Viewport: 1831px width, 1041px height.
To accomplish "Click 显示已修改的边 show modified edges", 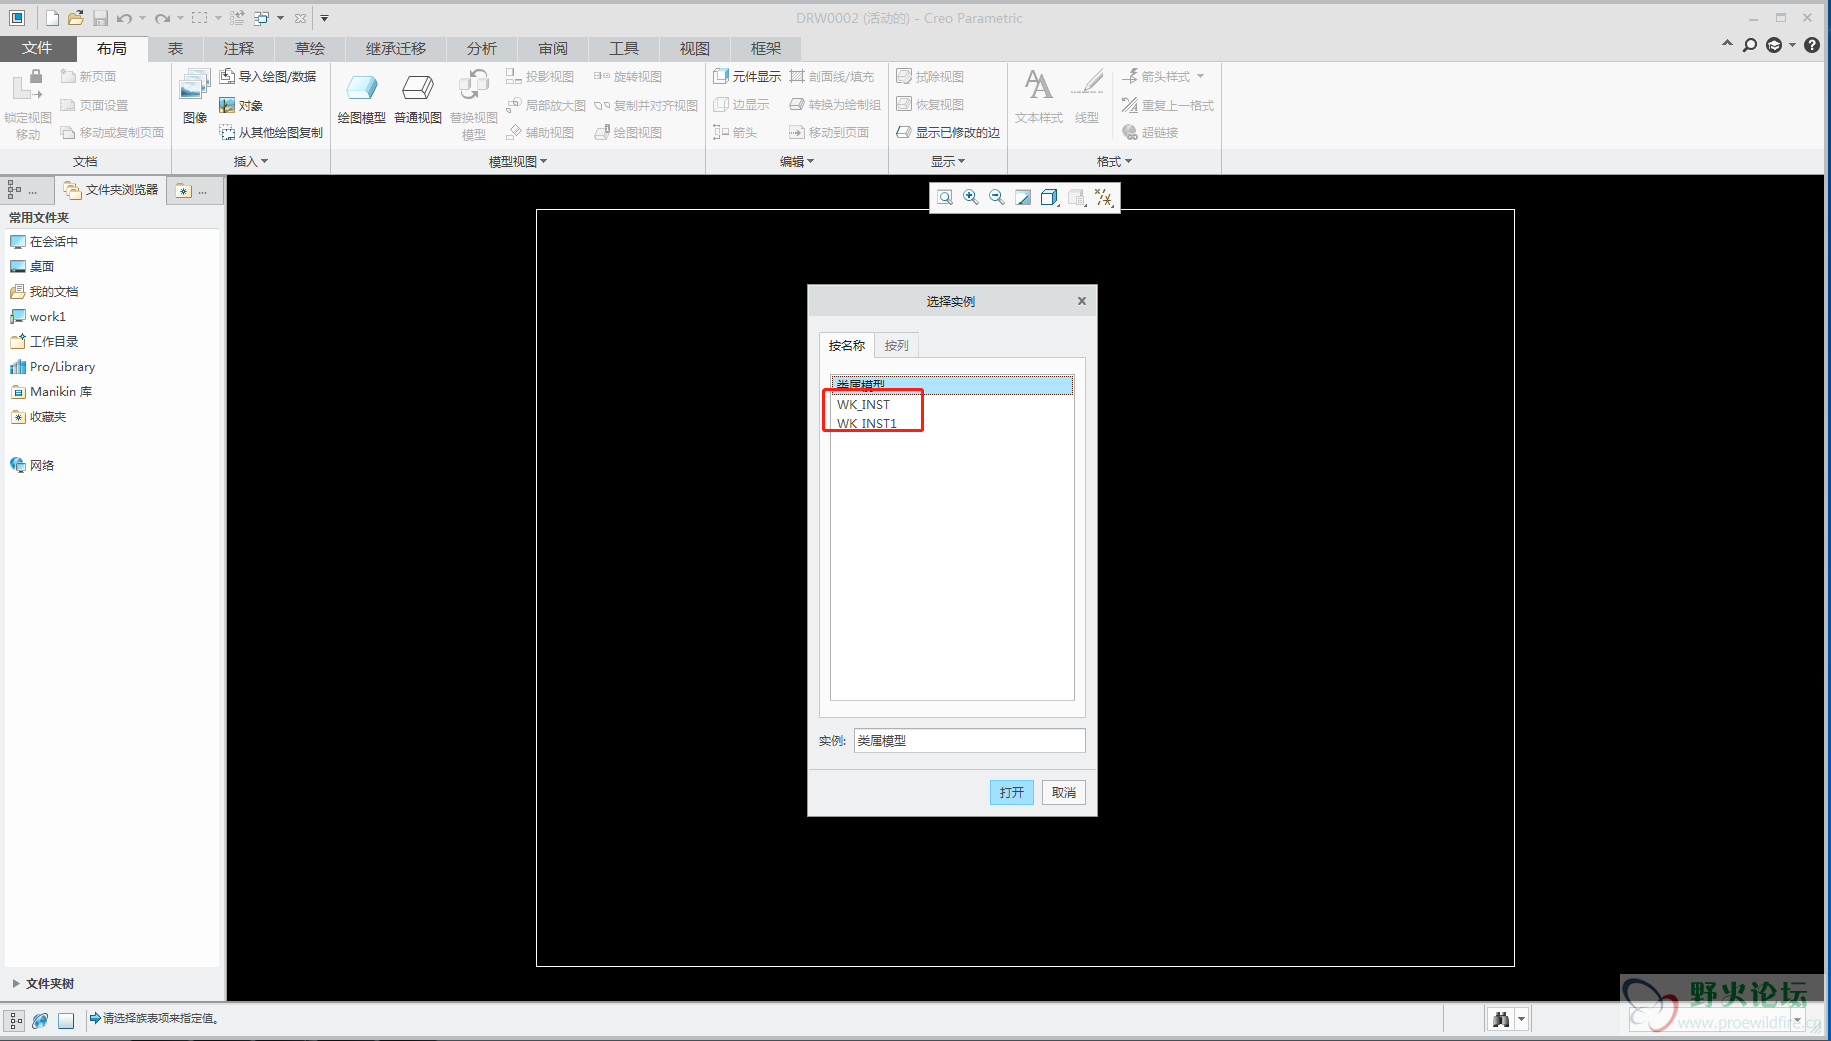I will [x=948, y=132].
